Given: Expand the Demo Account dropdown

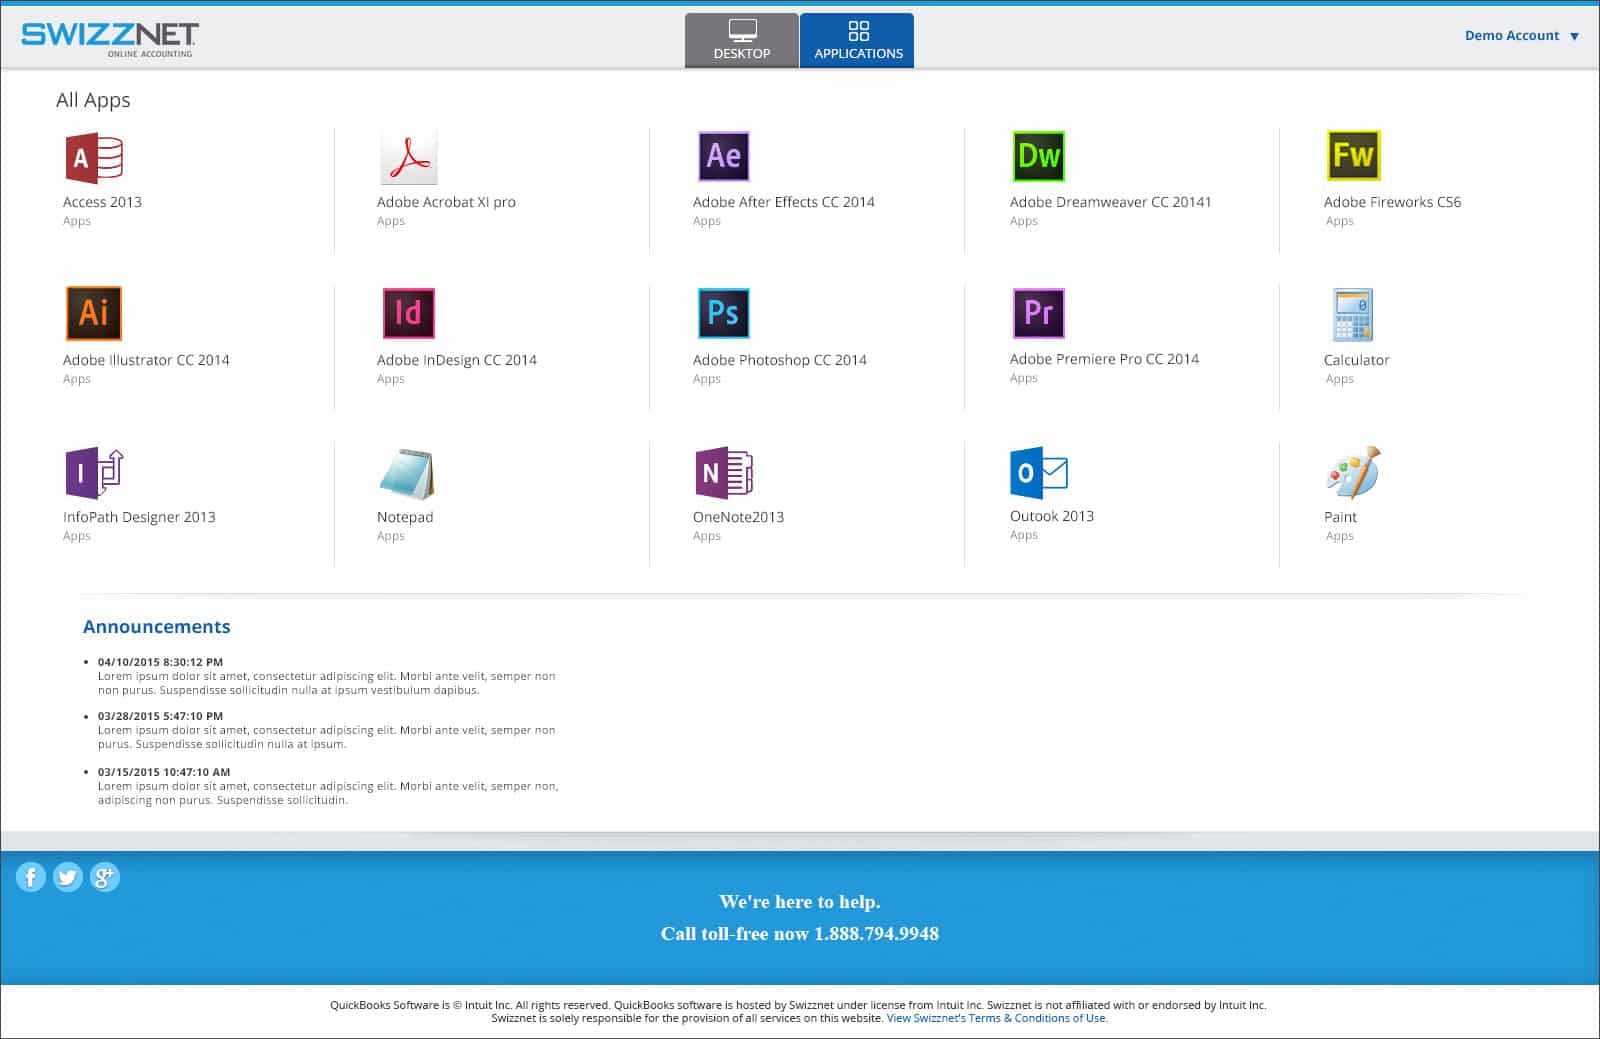Looking at the screenshot, I should coord(1522,35).
